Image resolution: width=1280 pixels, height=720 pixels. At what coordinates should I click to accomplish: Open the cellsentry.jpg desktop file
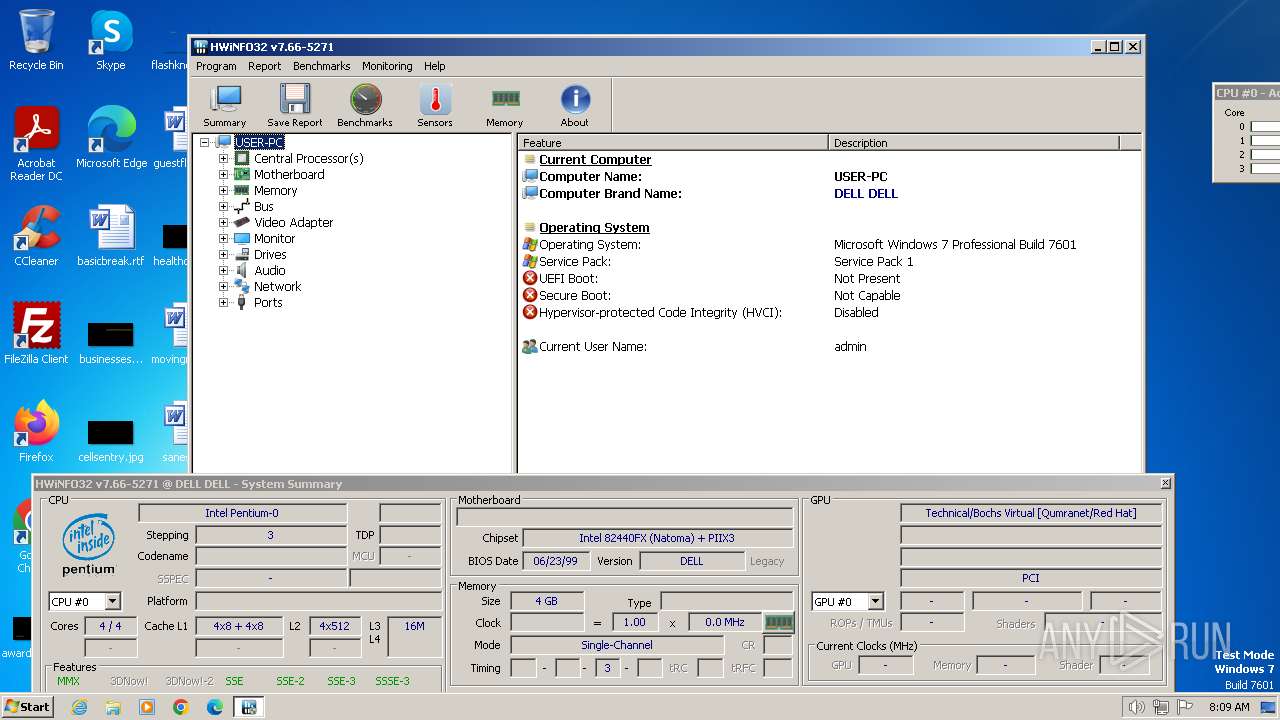110,438
